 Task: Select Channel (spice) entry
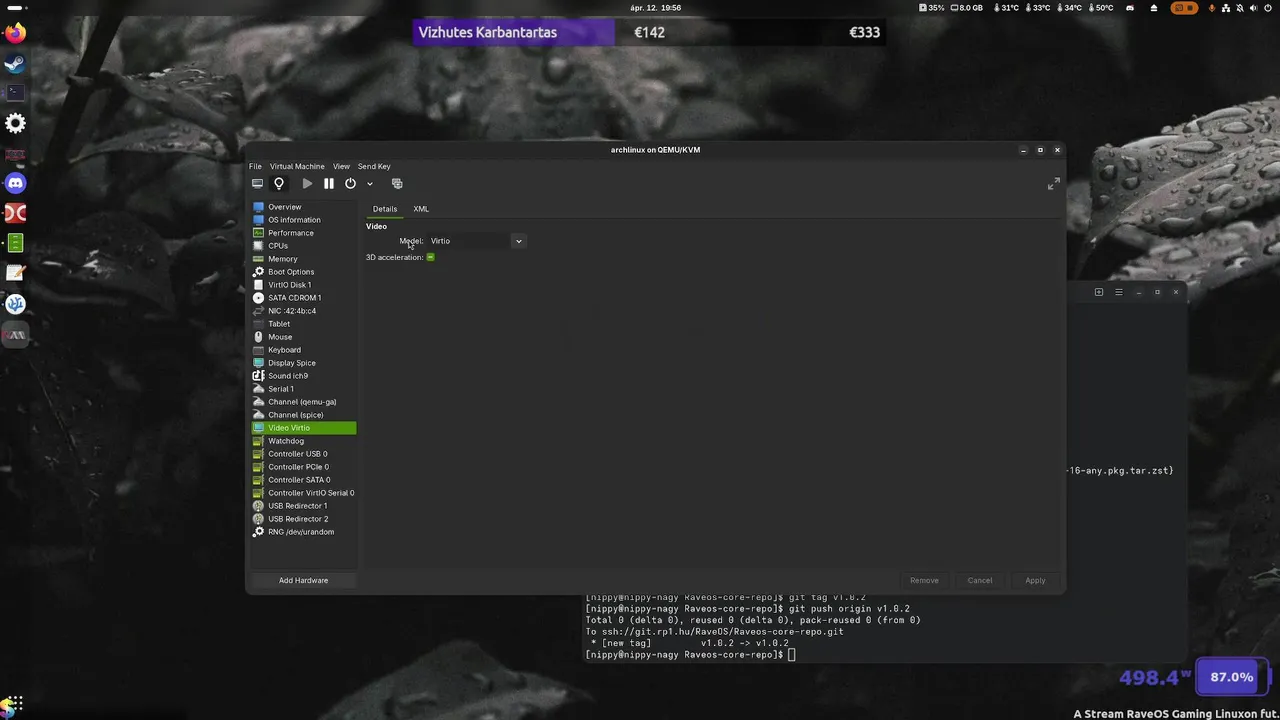tap(303, 415)
